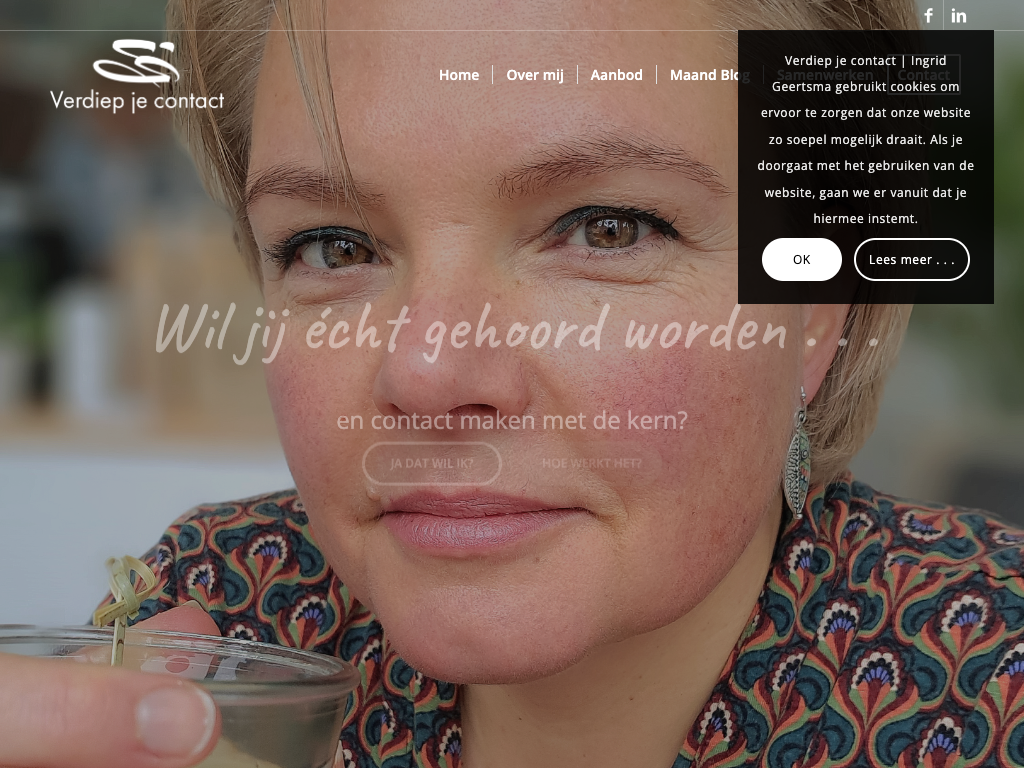The height and width of the screenshot is (768, 1024).
Task: Click the woman's left eye in the photo
Action: (x=611, y=230)
